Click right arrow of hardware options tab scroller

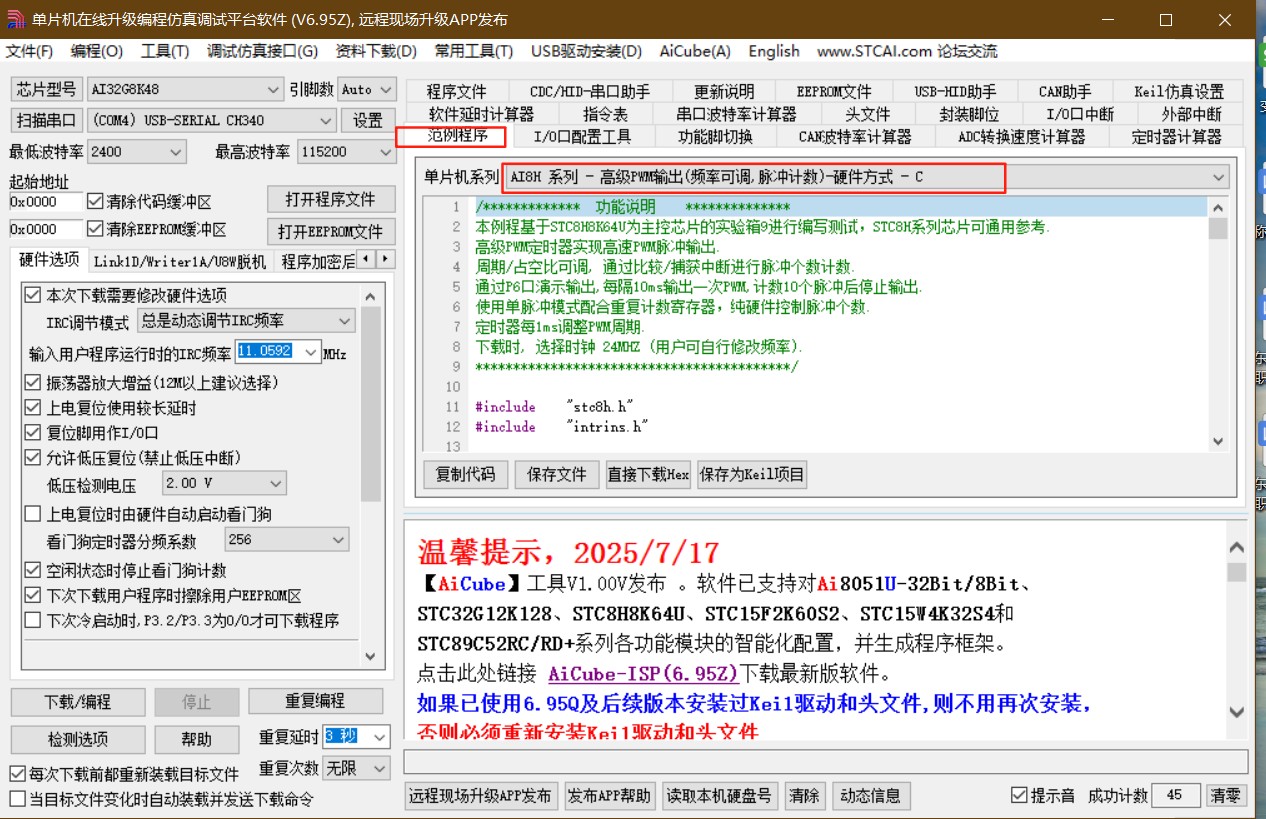click(385, 260)
